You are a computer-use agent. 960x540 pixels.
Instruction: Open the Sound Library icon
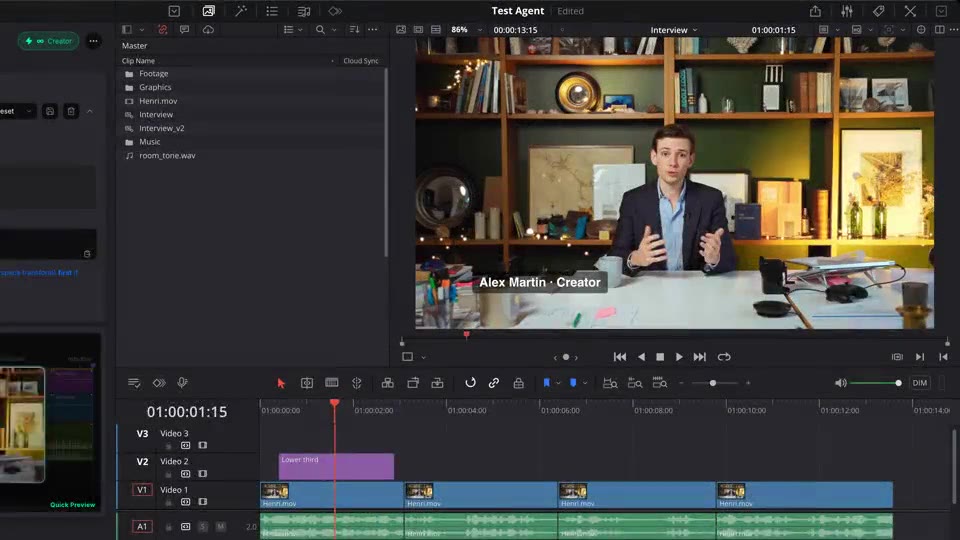[x=304, y=11]
